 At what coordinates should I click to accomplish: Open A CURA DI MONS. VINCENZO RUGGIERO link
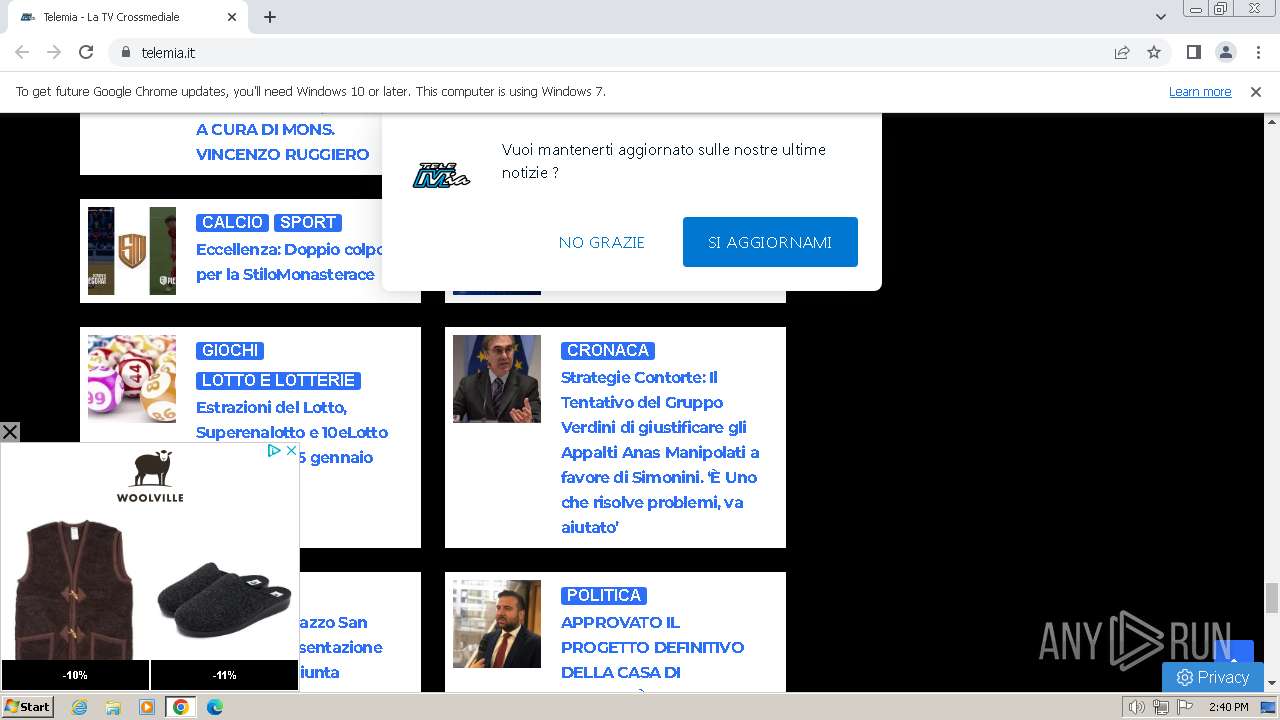coord(283,142)
